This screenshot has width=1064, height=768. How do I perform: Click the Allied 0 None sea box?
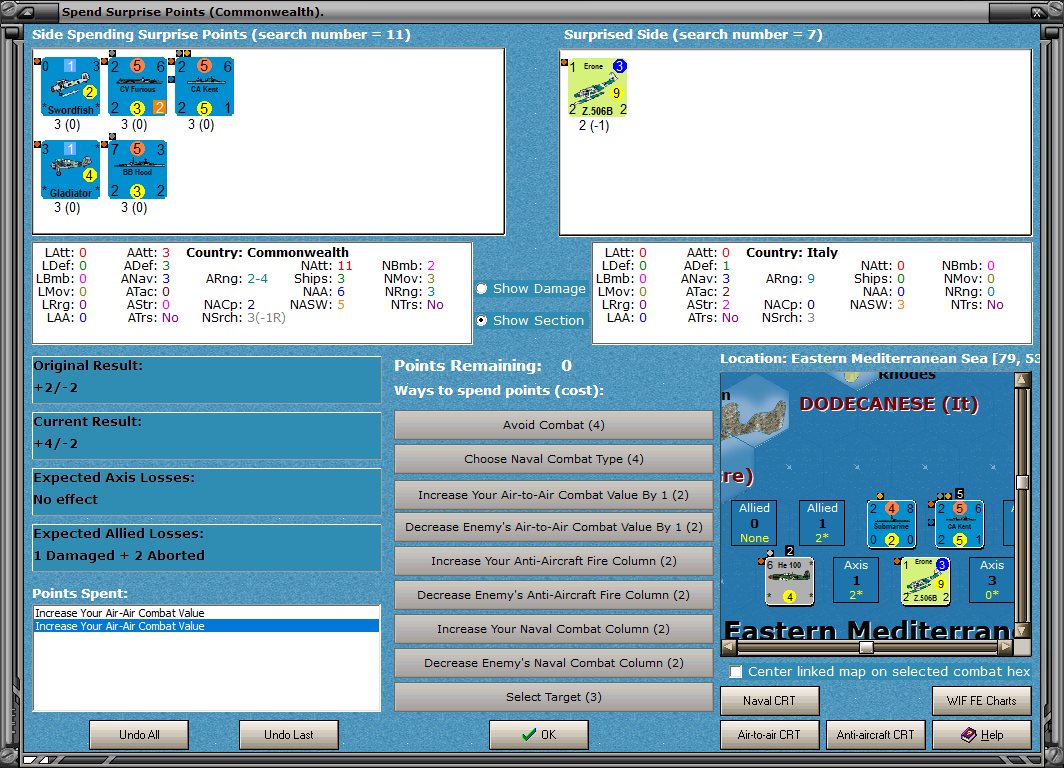(755, 522)
